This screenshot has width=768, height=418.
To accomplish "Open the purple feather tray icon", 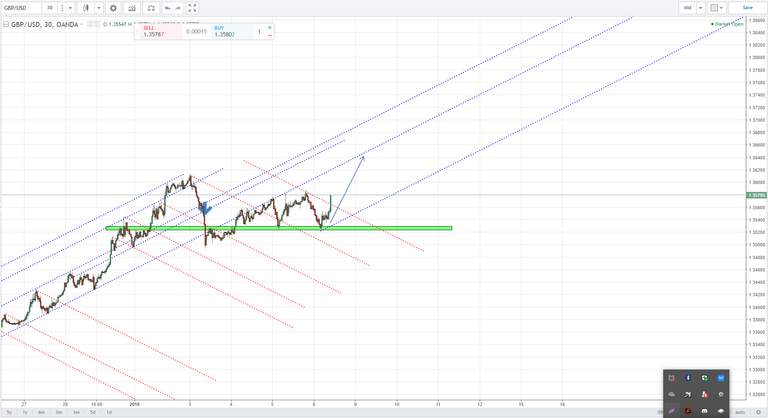I will [672, 410].
